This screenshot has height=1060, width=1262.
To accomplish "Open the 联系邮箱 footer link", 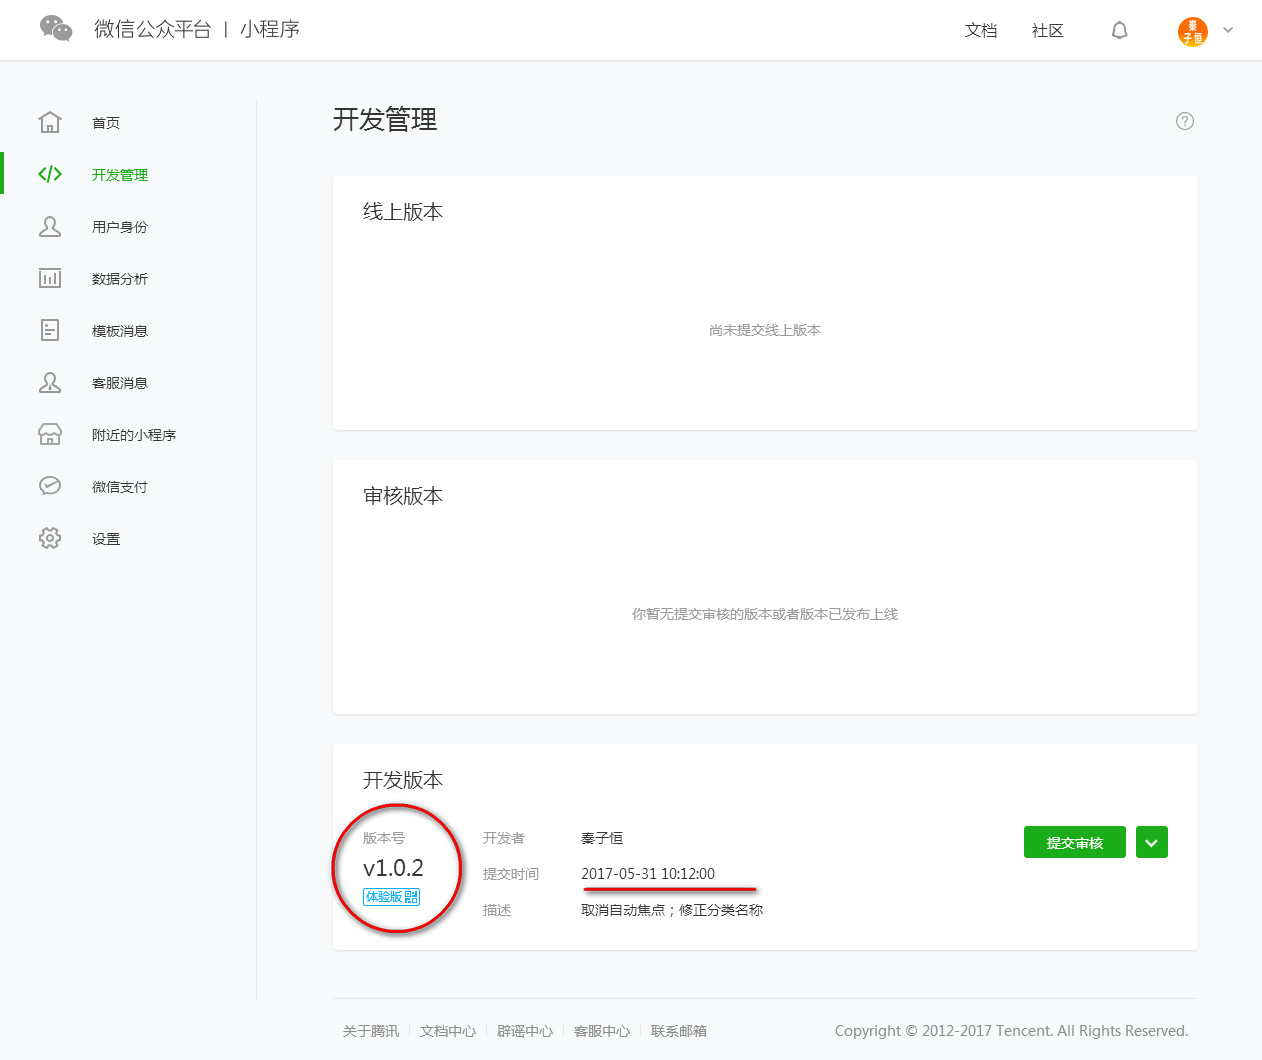I will pyautogui.click(x=679, y=1031).
